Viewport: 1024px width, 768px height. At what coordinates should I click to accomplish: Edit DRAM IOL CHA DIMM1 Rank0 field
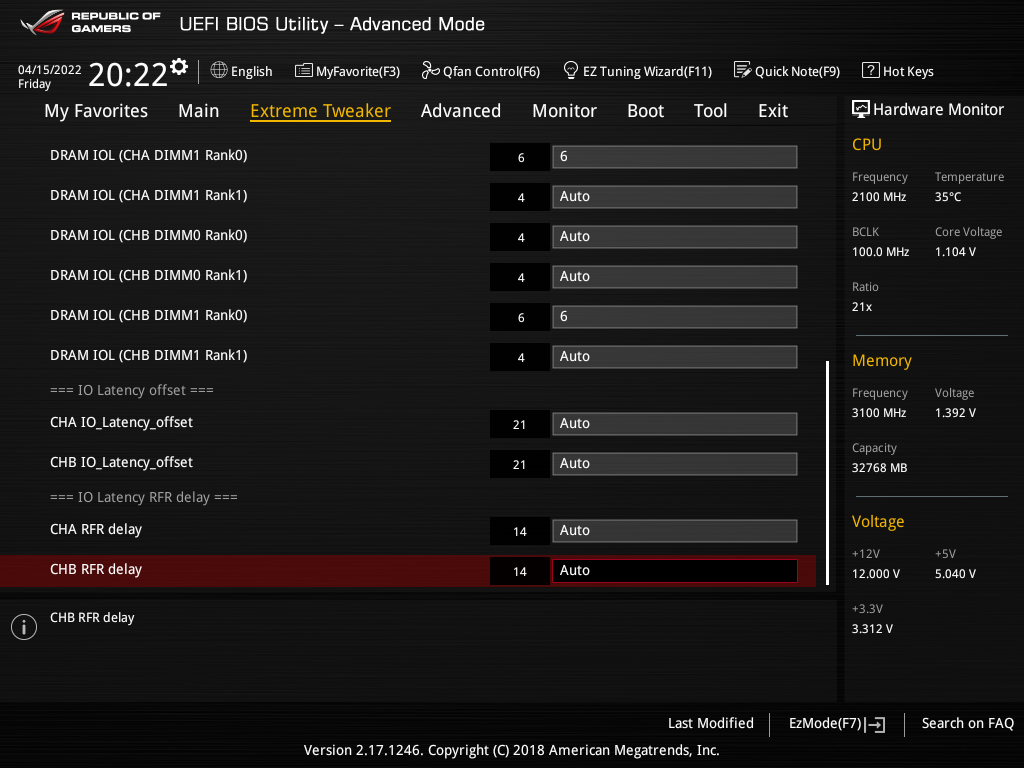click(x=675, y=157)
